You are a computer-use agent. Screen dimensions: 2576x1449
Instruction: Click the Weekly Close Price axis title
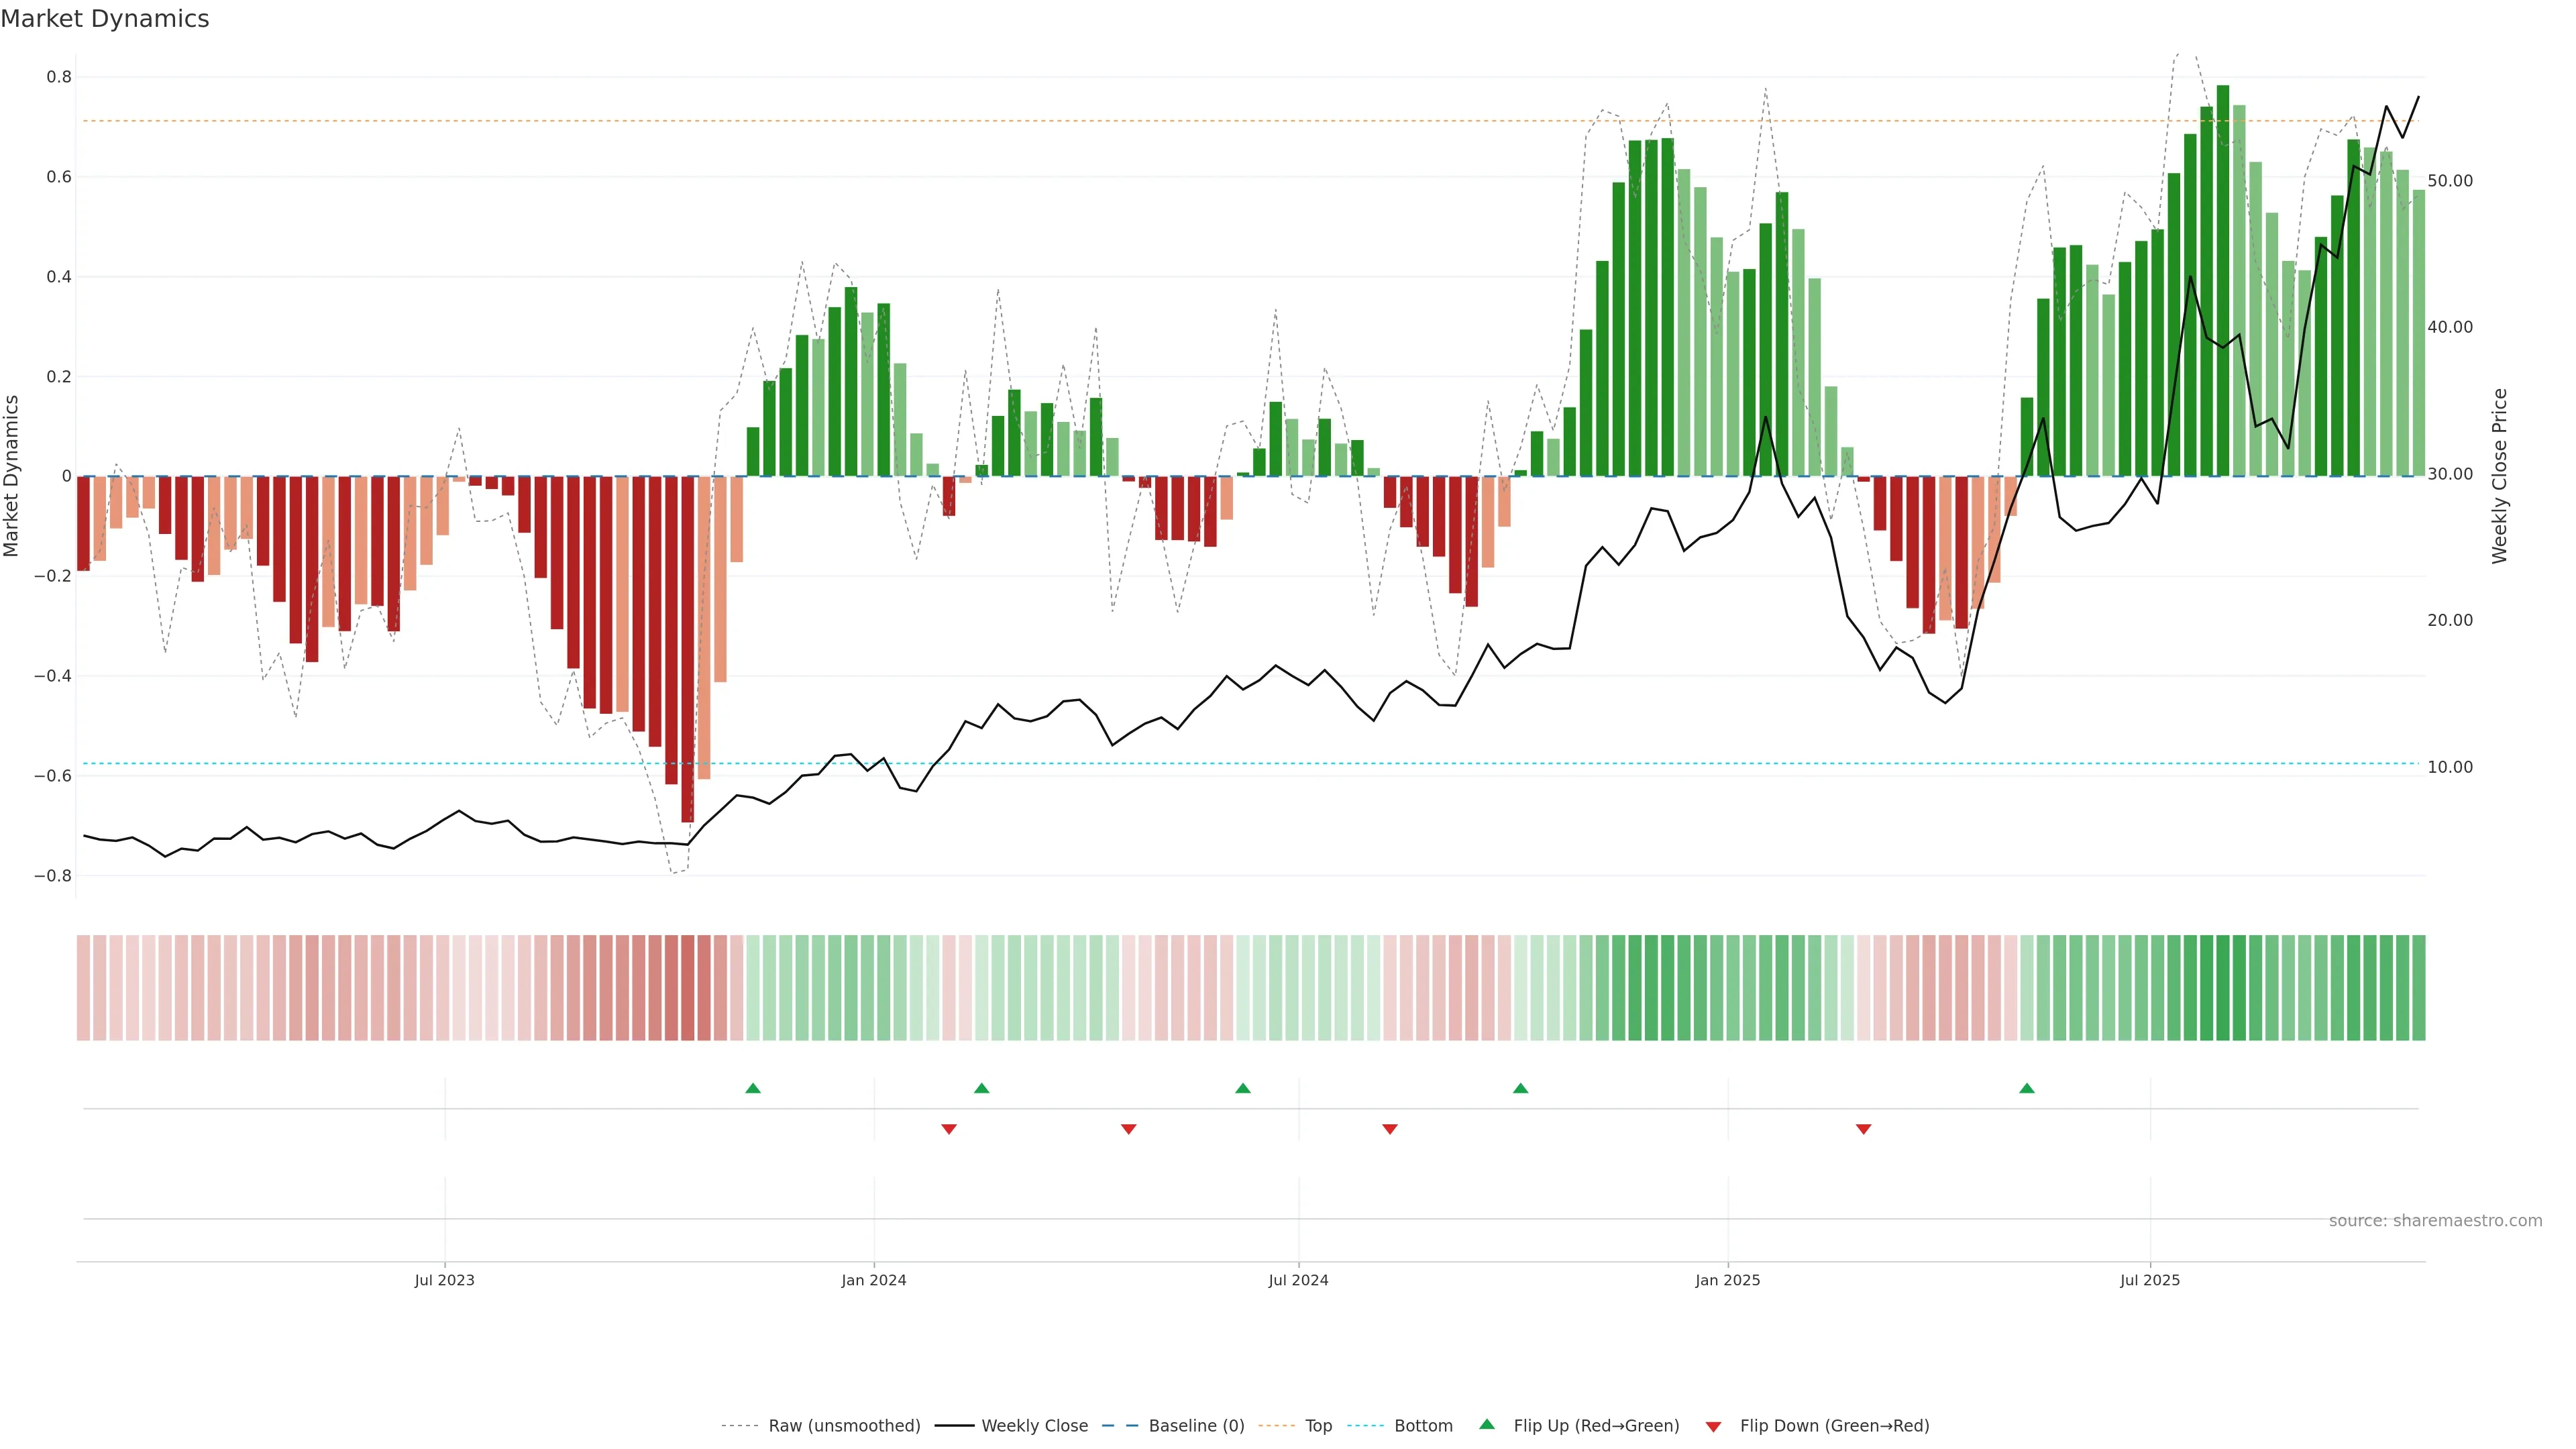[2499, 476]
